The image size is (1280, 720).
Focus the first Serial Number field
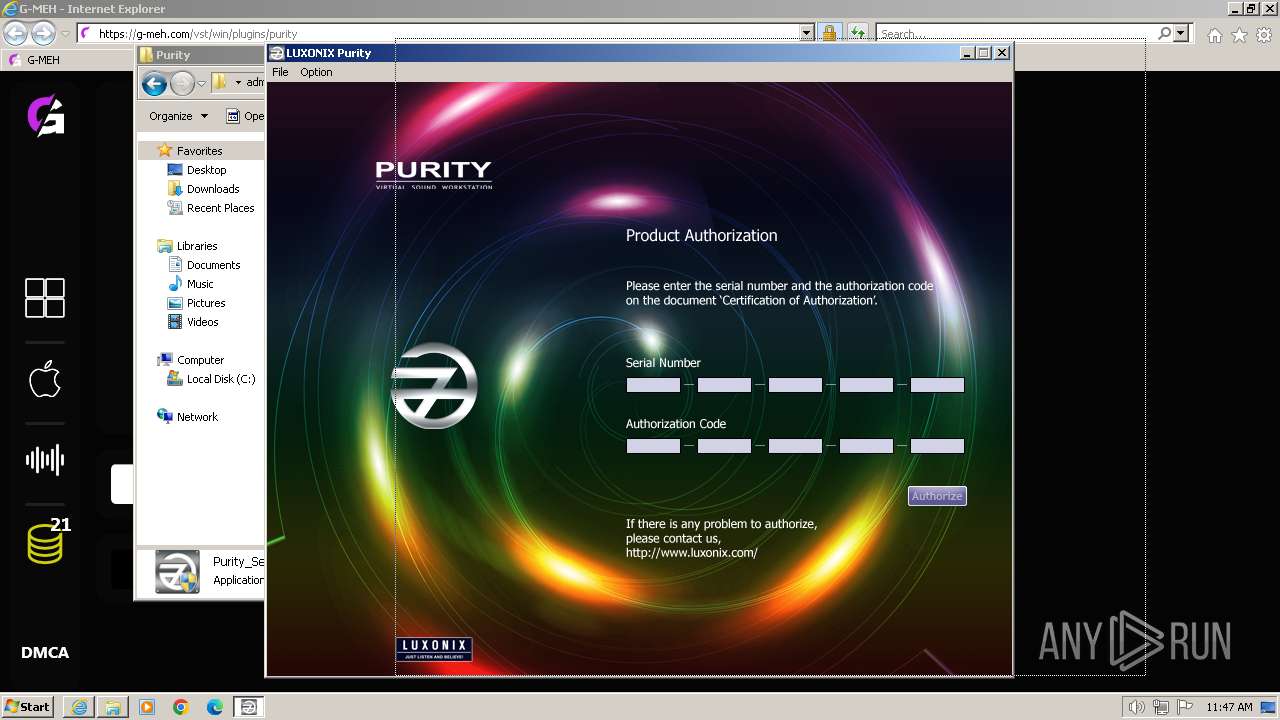point(653,385)
